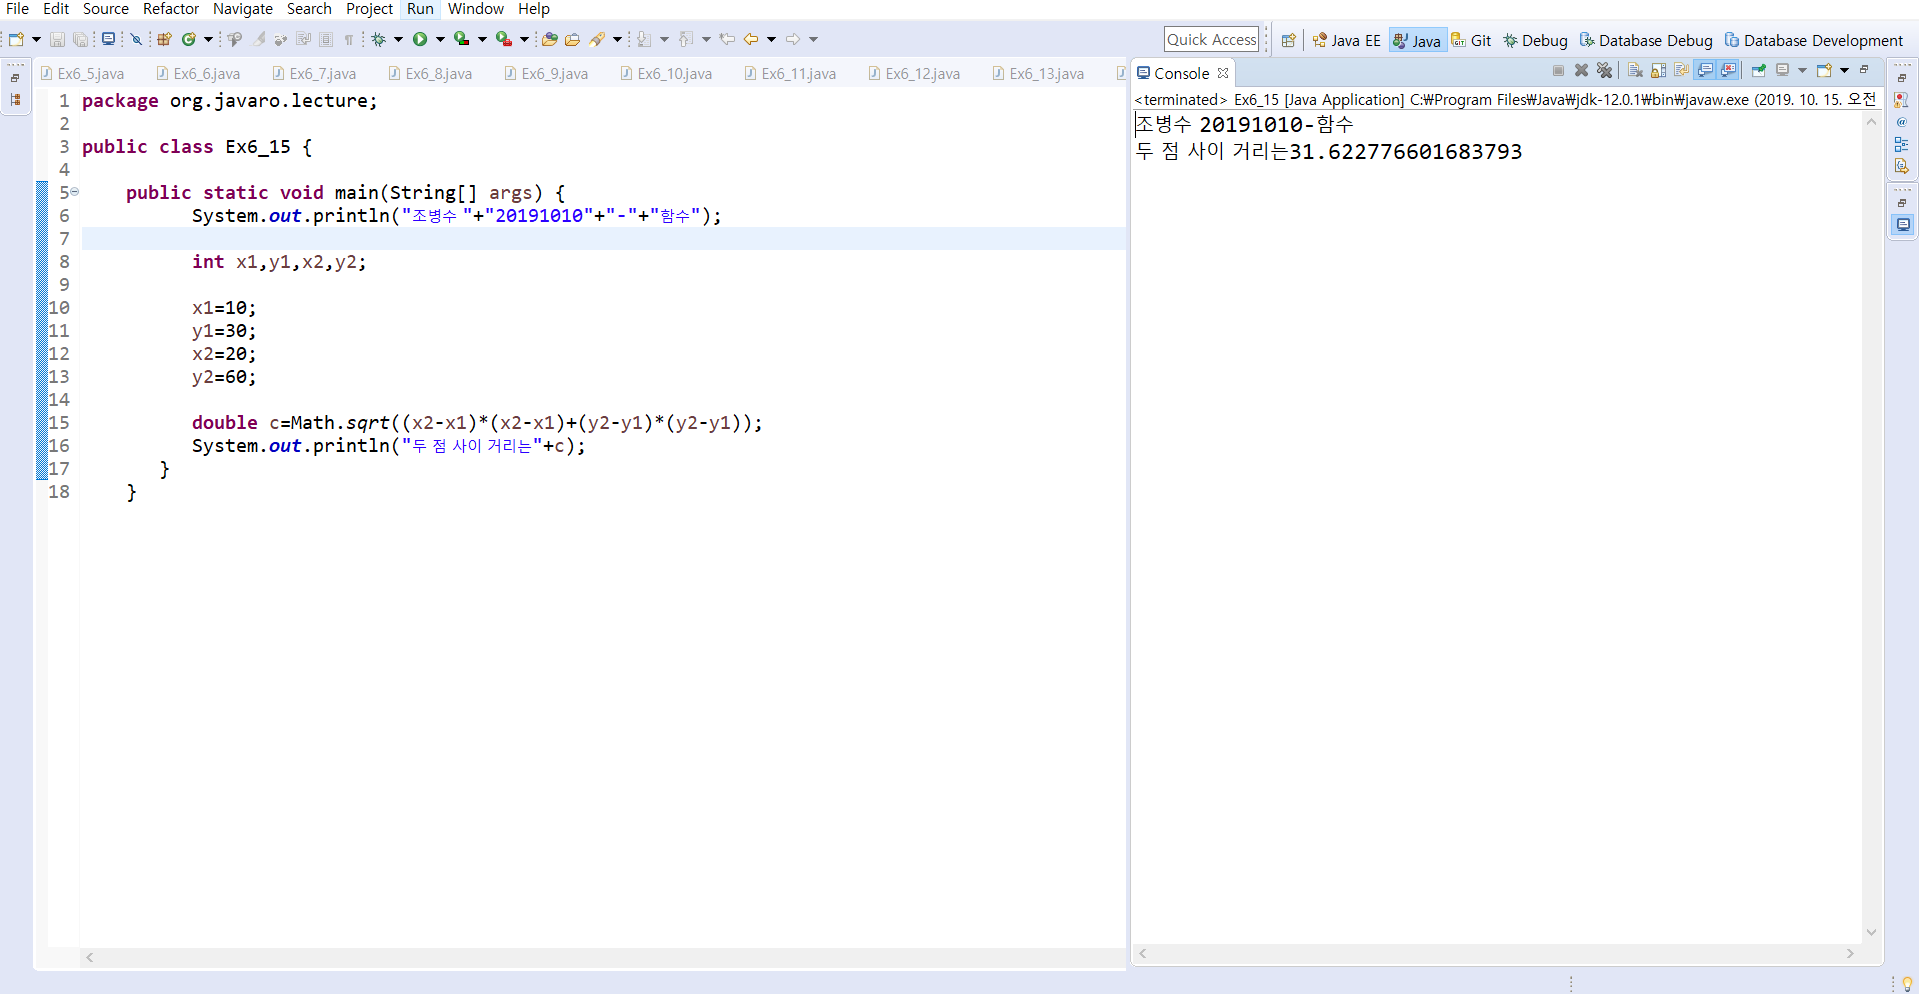Screen dimensions: 1919x994
Task: Toggle Show Console on standard output
Action: pyautogui.click(x=1705, y=70)
